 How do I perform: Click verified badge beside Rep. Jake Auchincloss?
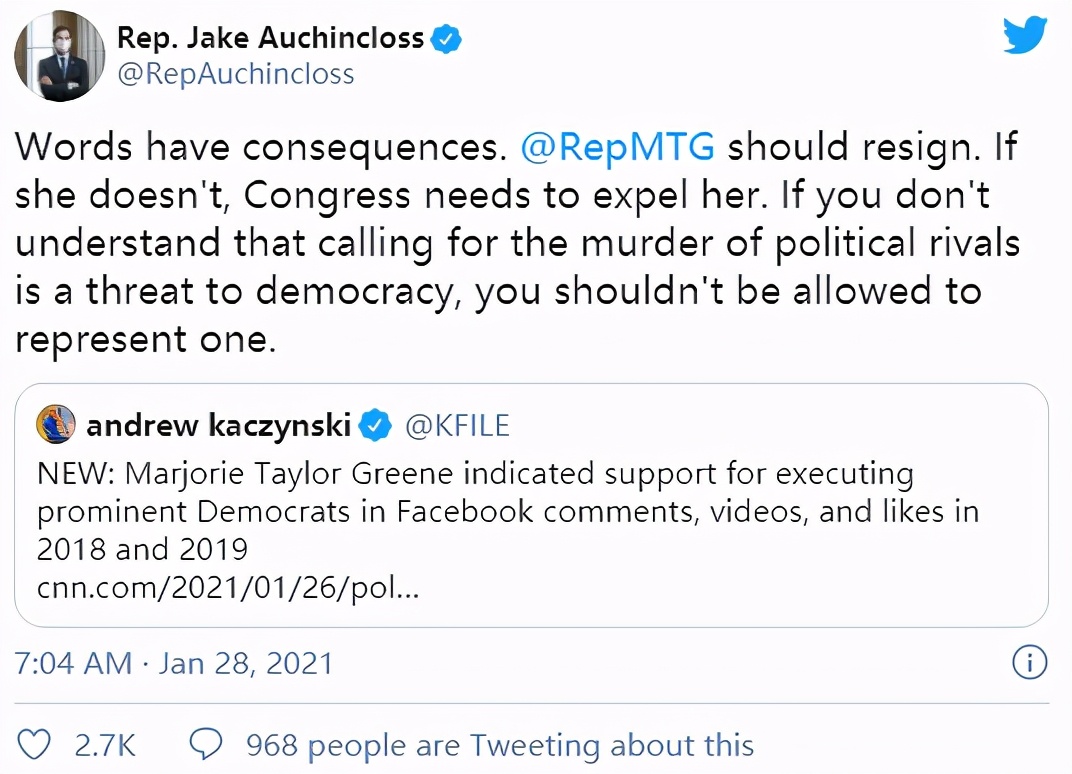[x=445, y=39]
